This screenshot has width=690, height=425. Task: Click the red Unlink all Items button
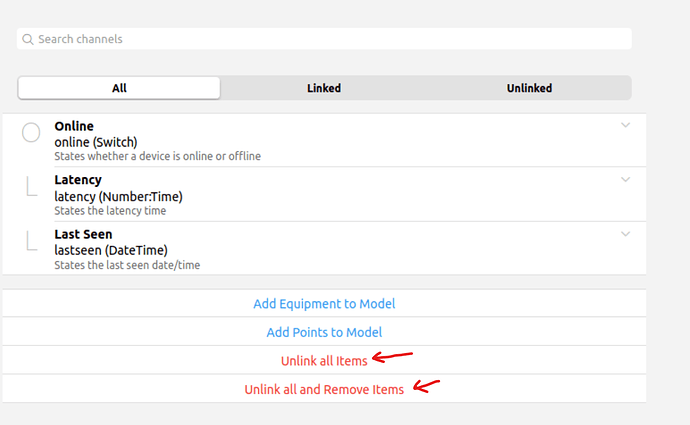(324, 361)
